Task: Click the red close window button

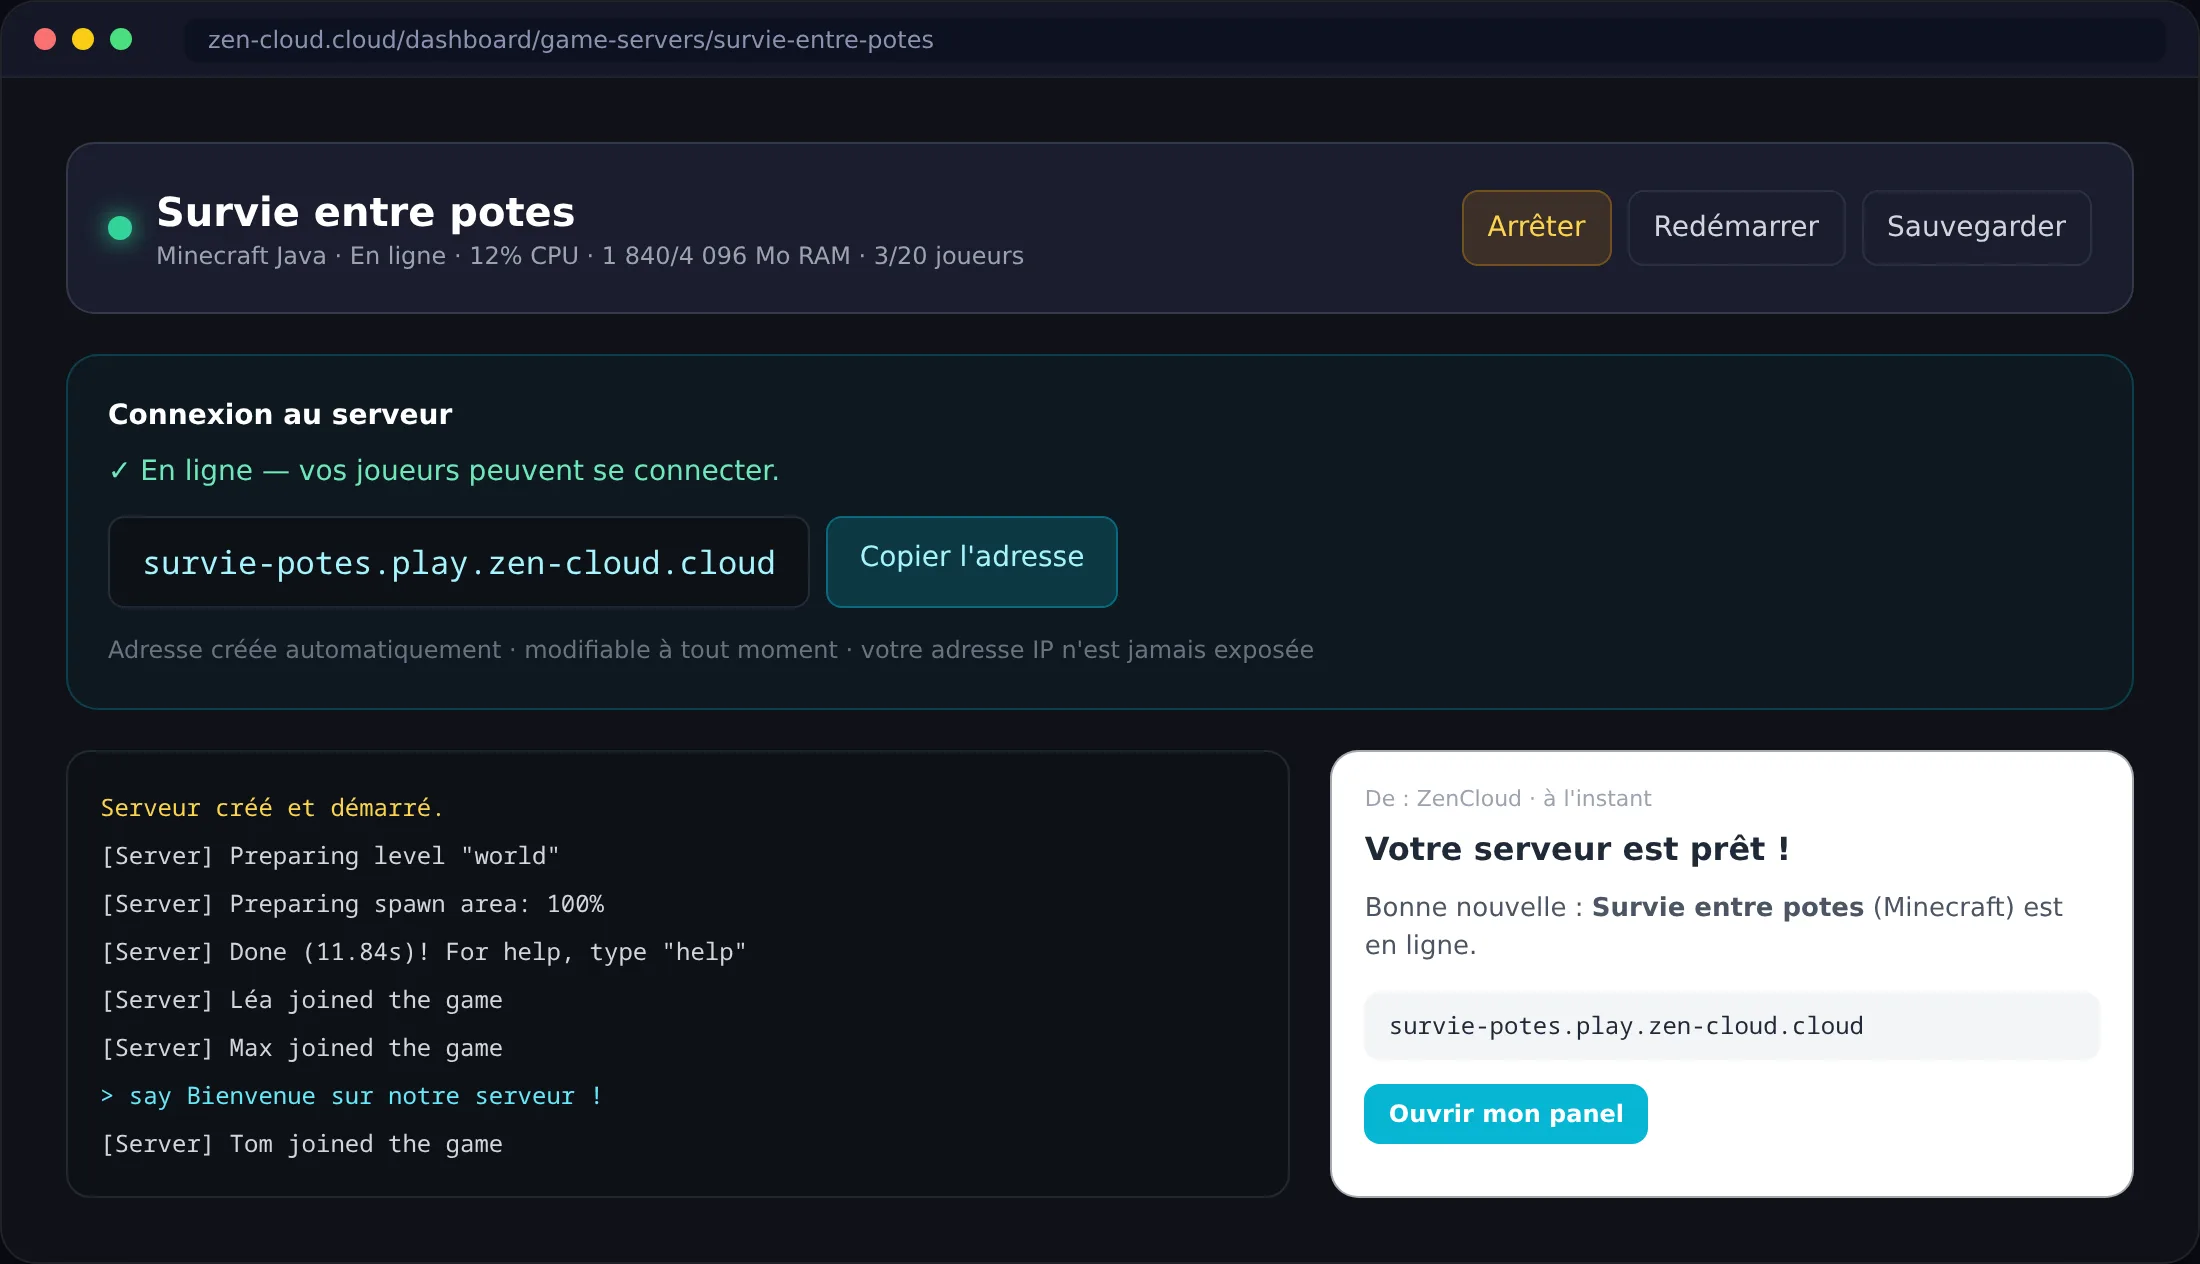Action: (x=45, y=39)
